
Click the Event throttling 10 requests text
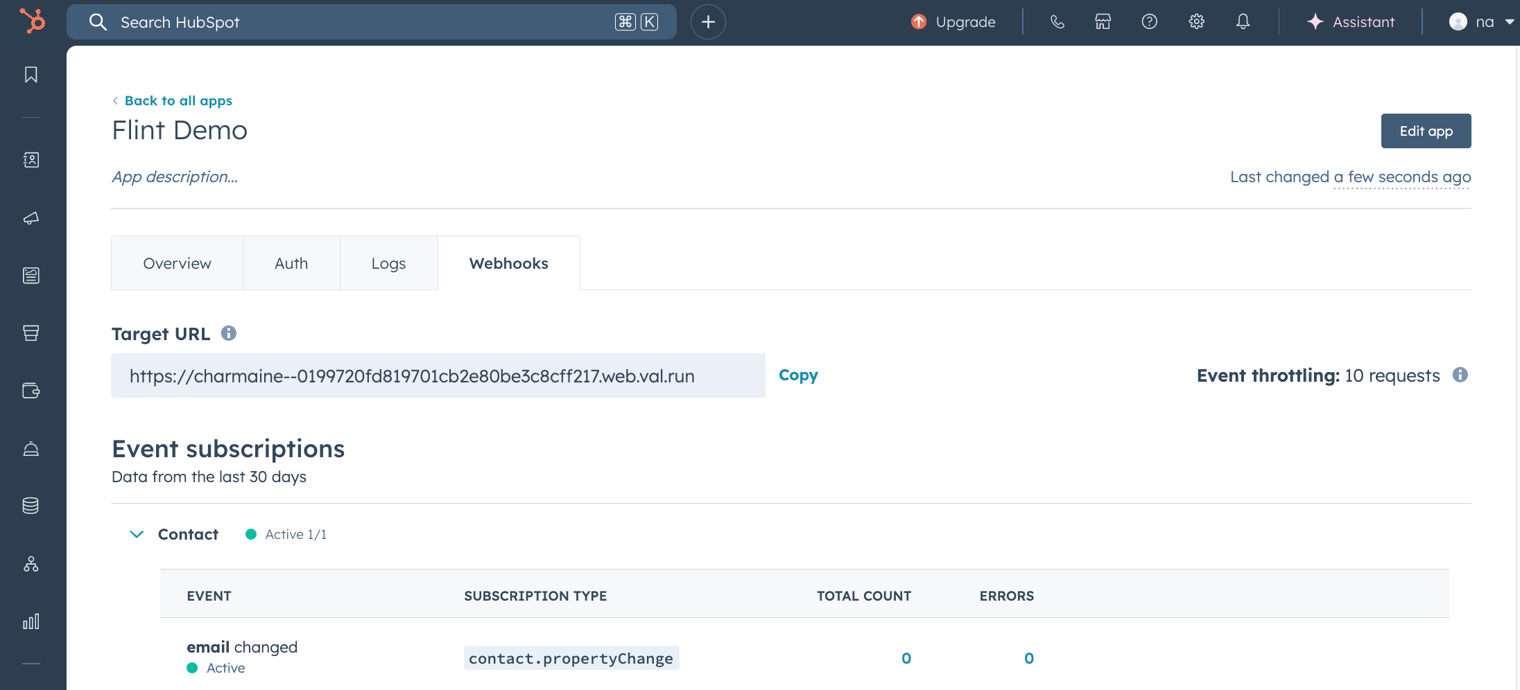[1318, 376]
